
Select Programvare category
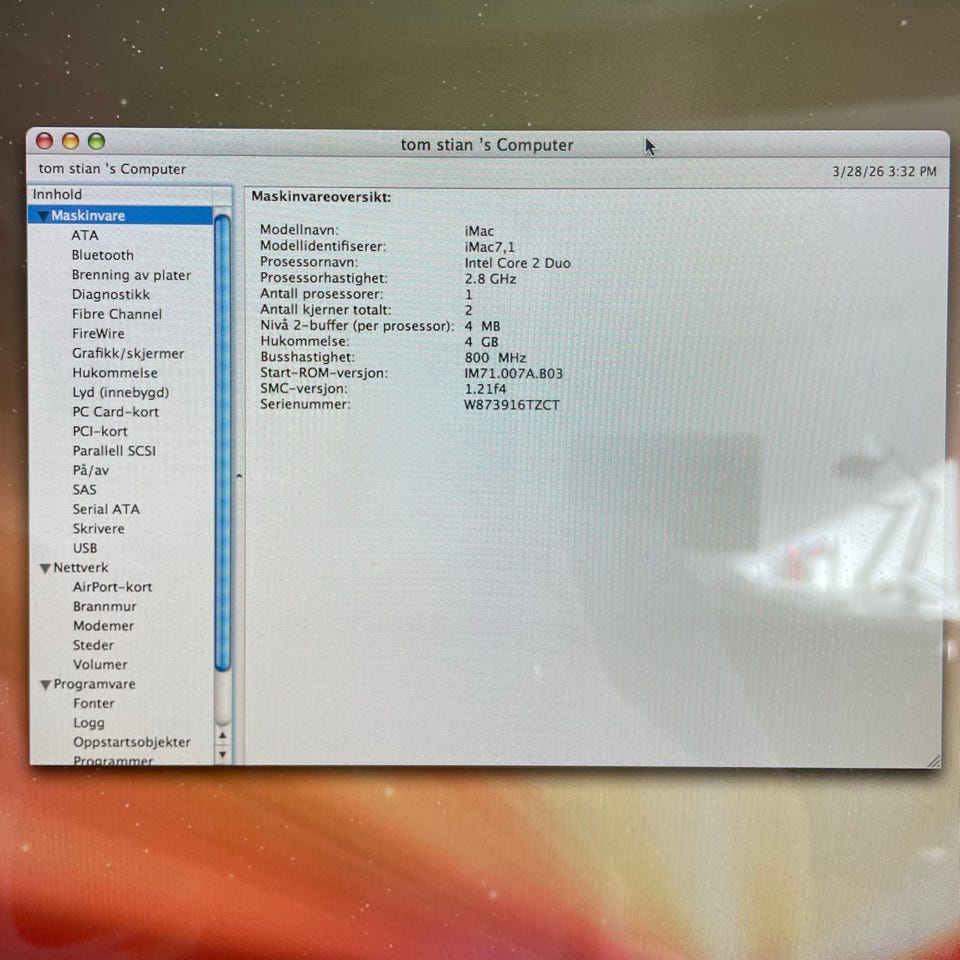pyautogui.click(x=94, y=684)
